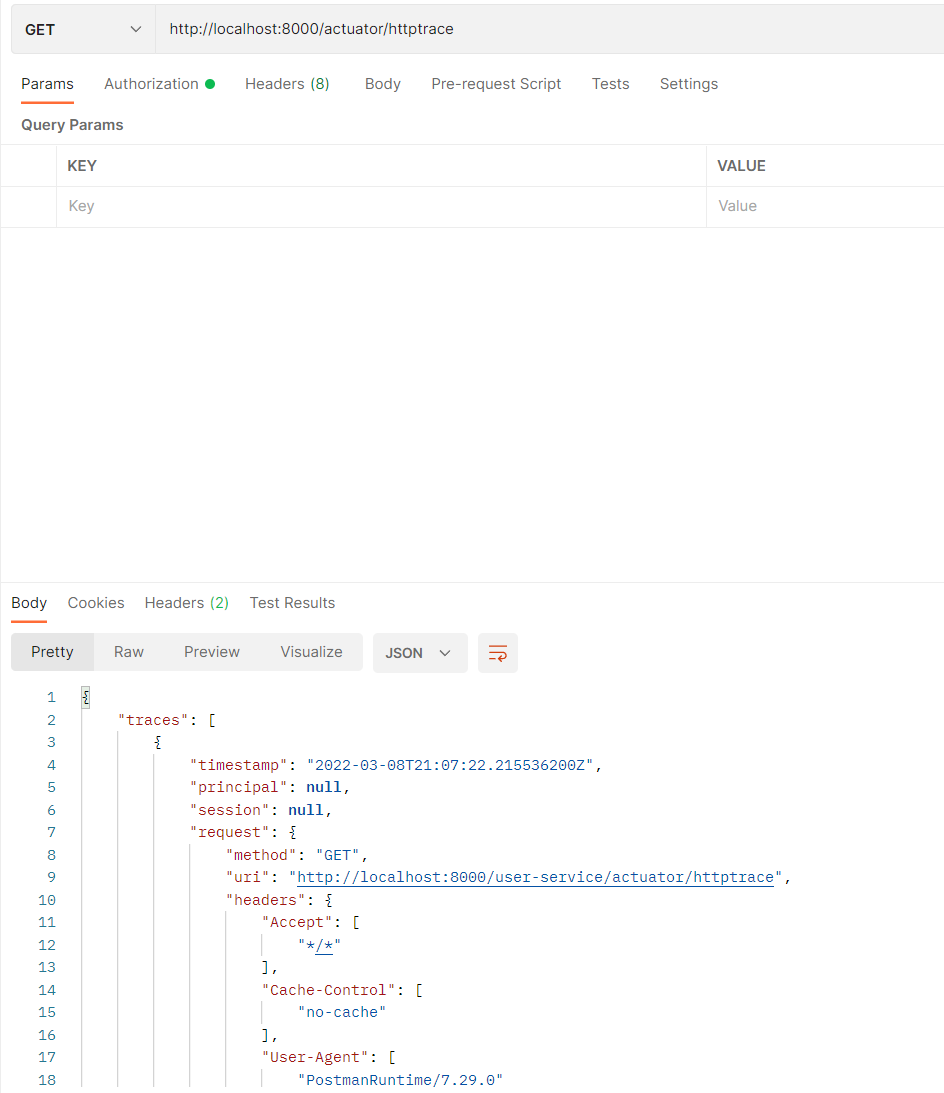Show the Test Results tab
Screen dimensions: 944x1093
coord(292,603)
